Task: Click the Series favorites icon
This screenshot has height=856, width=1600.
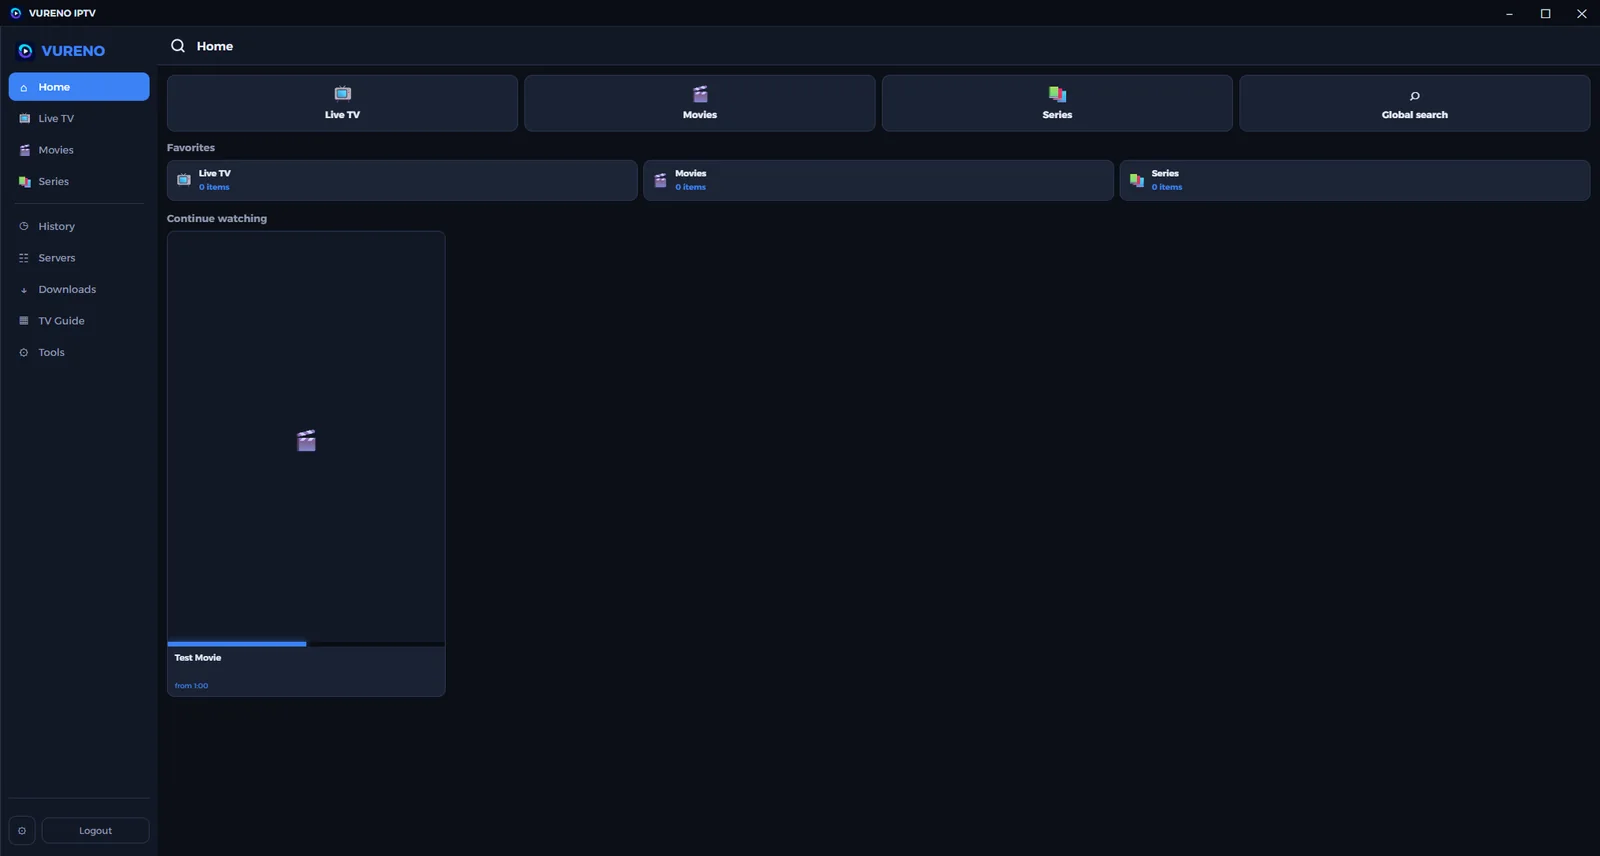Action: (1136, 180)
